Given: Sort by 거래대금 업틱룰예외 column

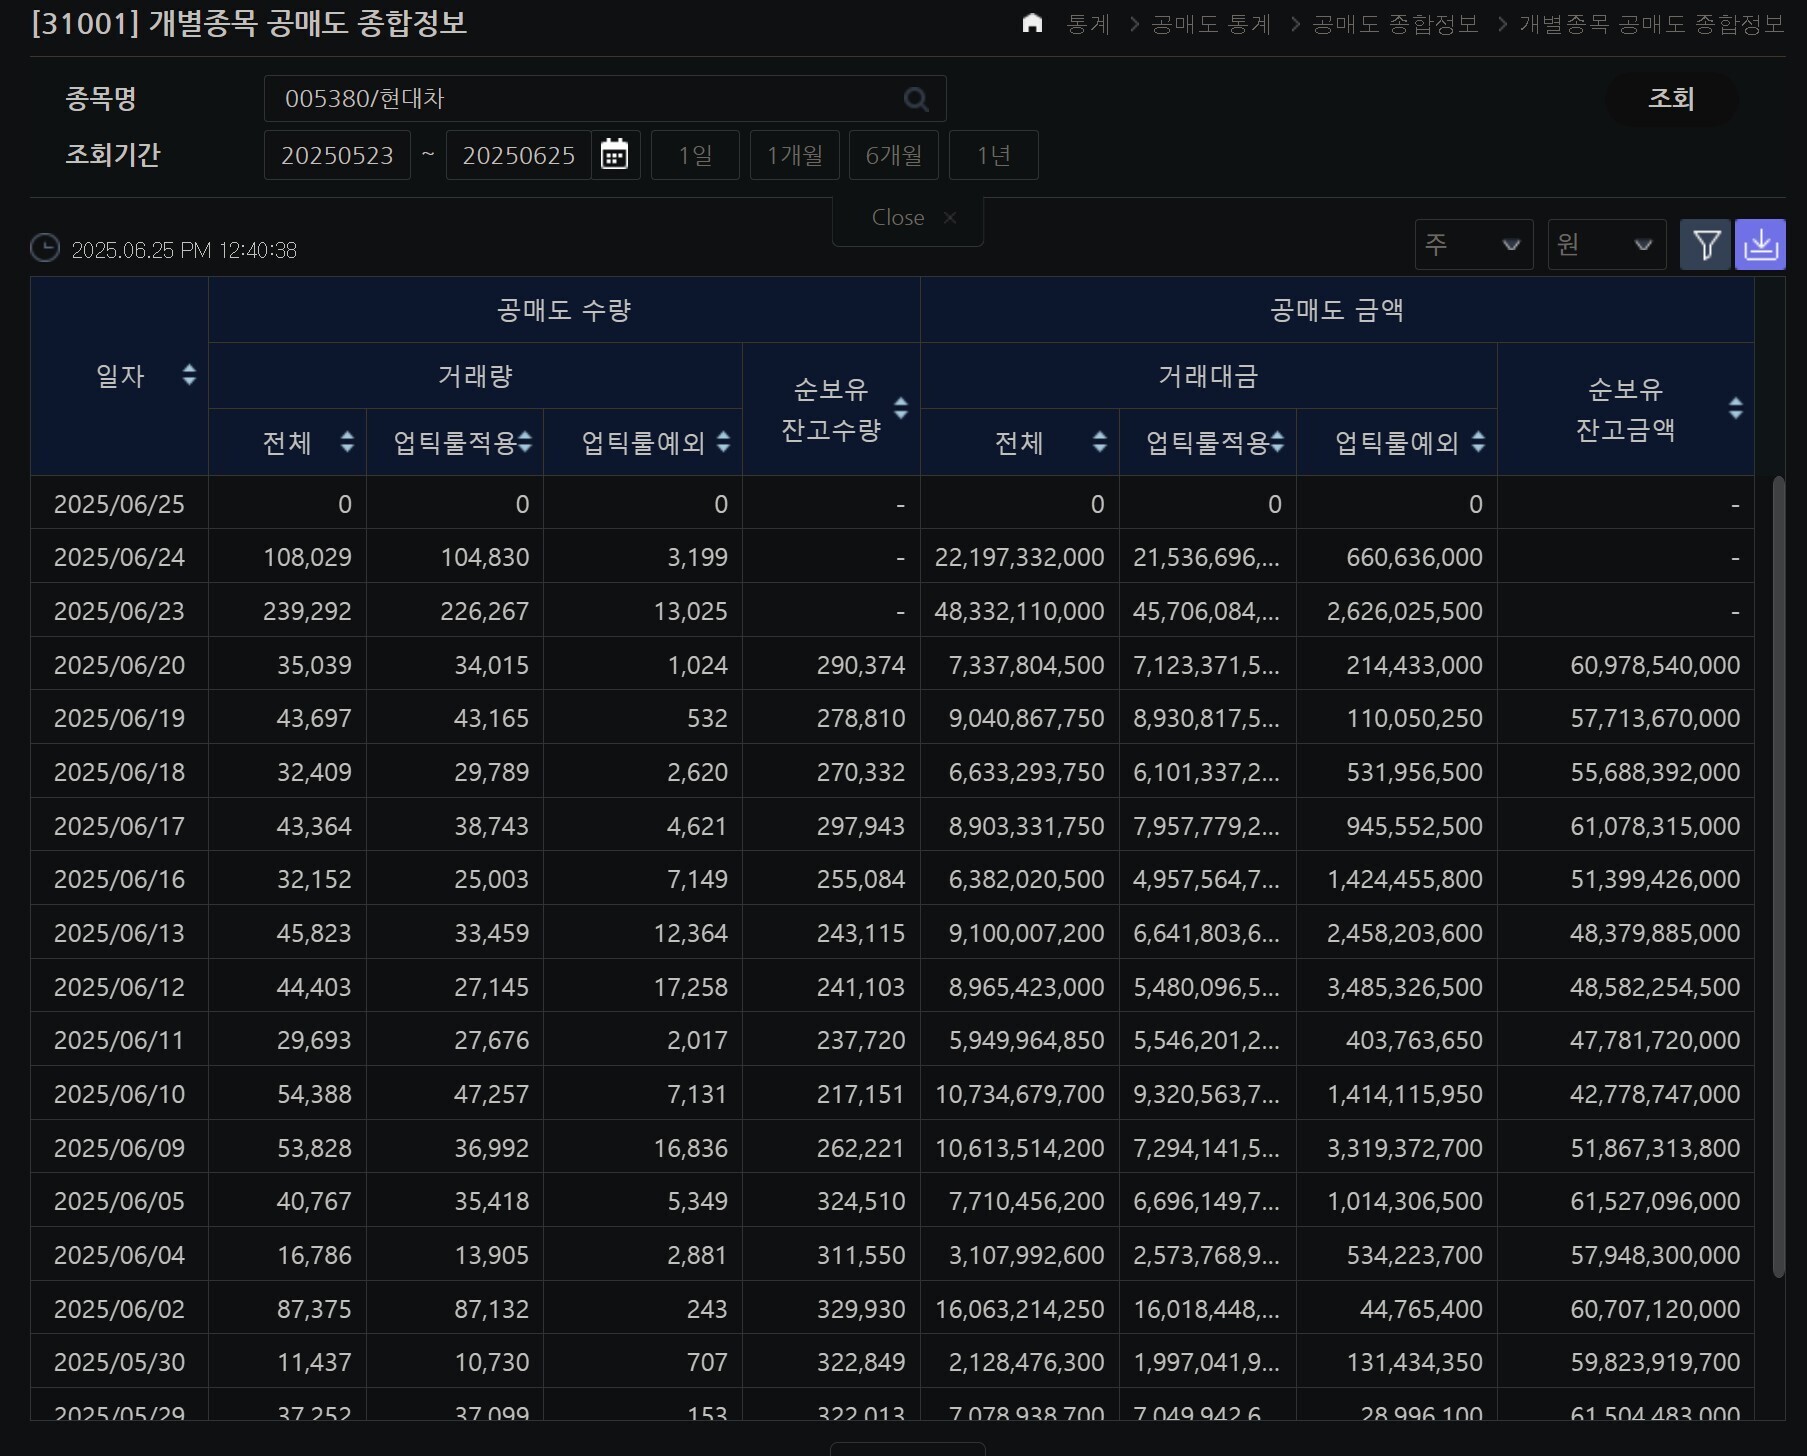Looking at the screenshot, I should coord(1478,442).
